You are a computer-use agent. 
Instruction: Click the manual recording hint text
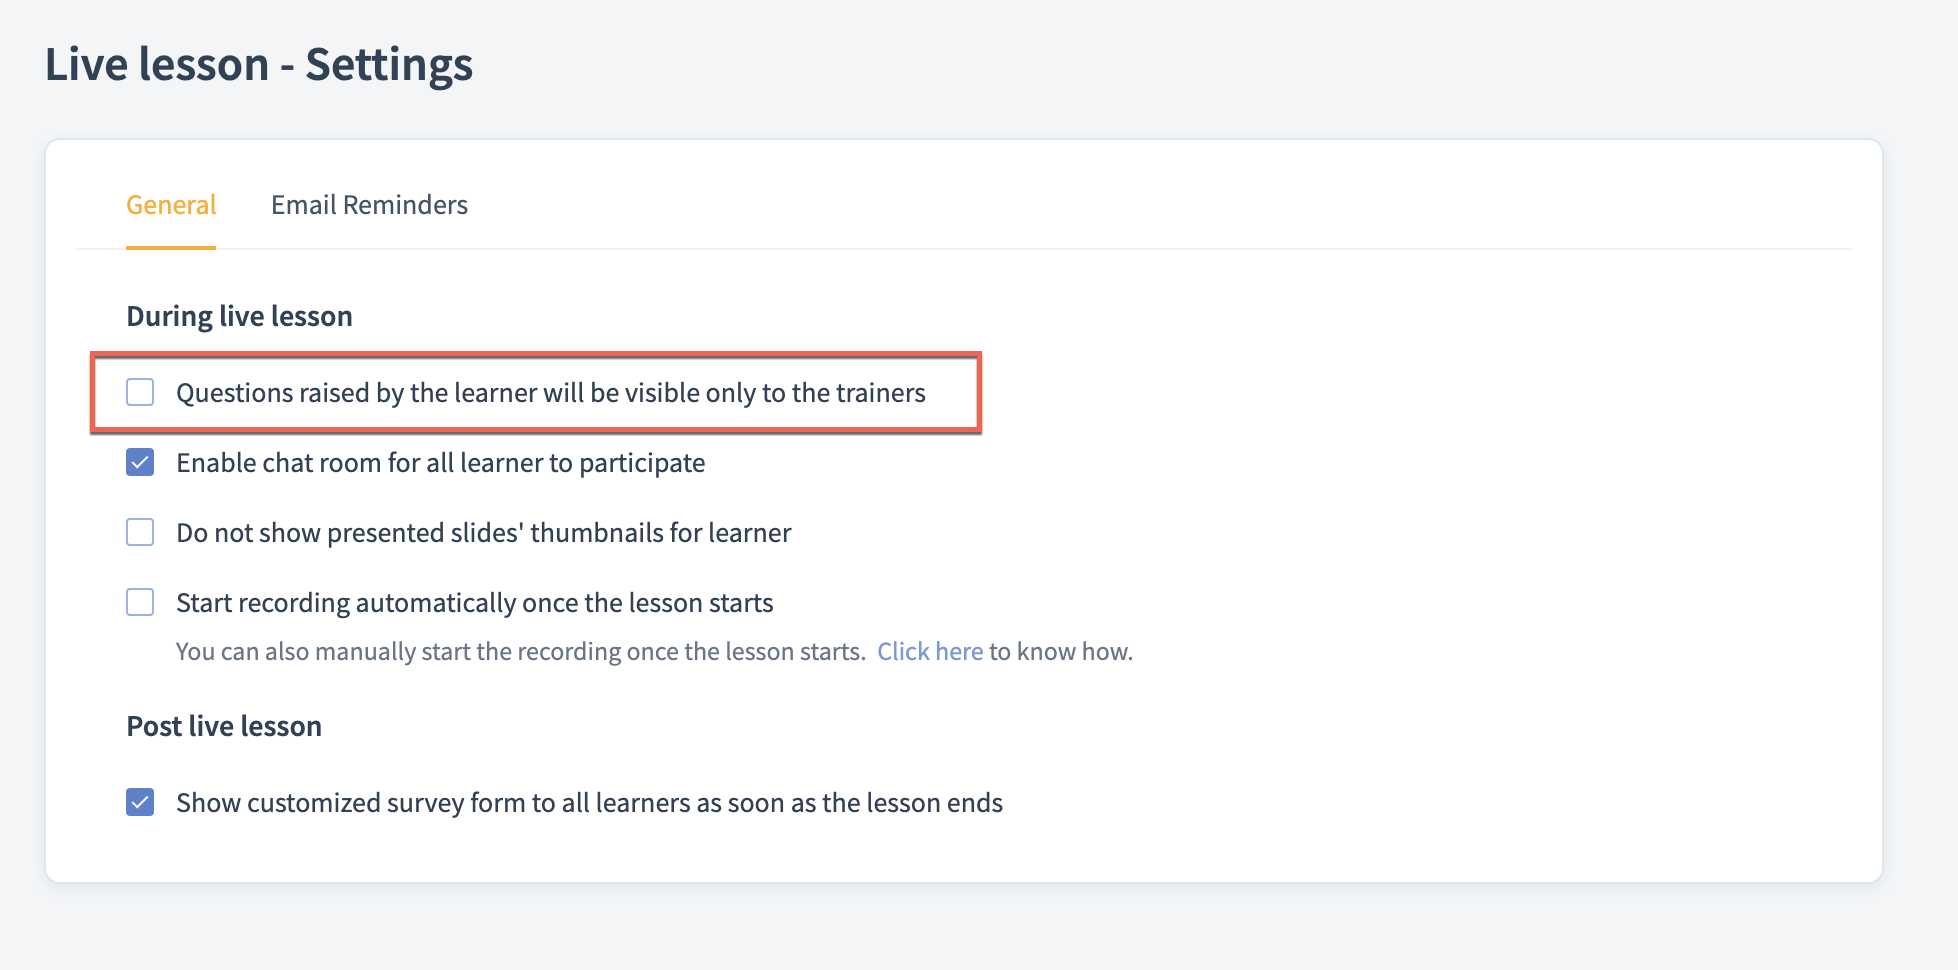point(521,652)
